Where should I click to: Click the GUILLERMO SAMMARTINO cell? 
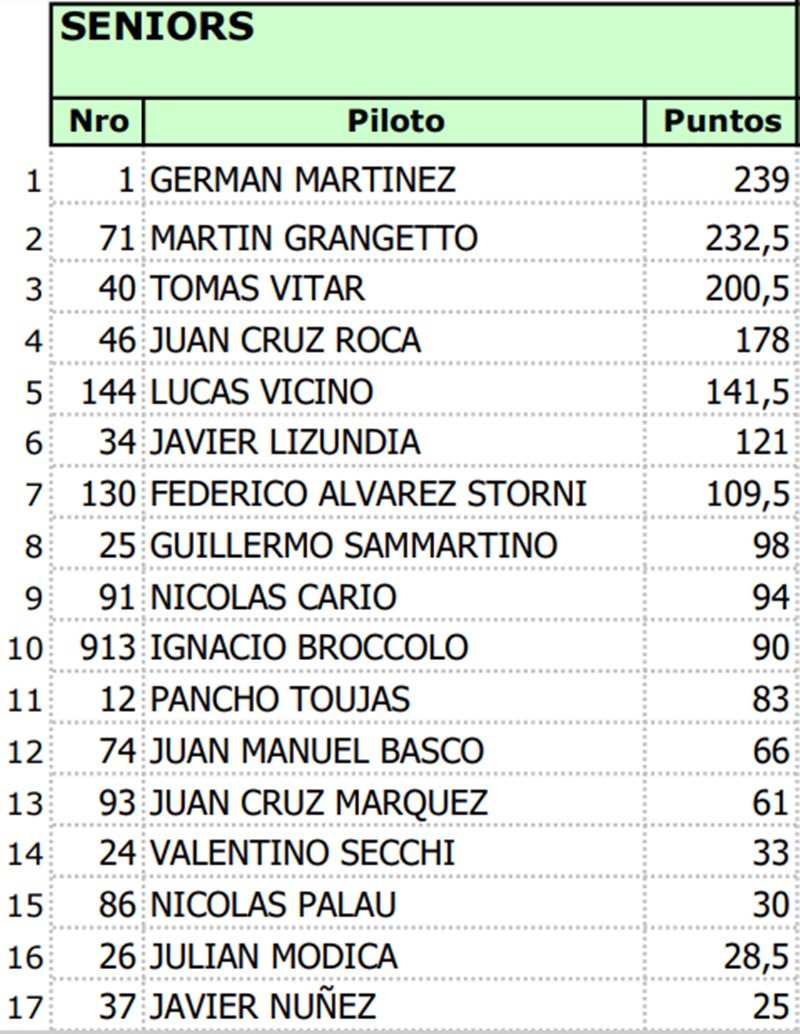pyautogui.click(x=353, y=546)
